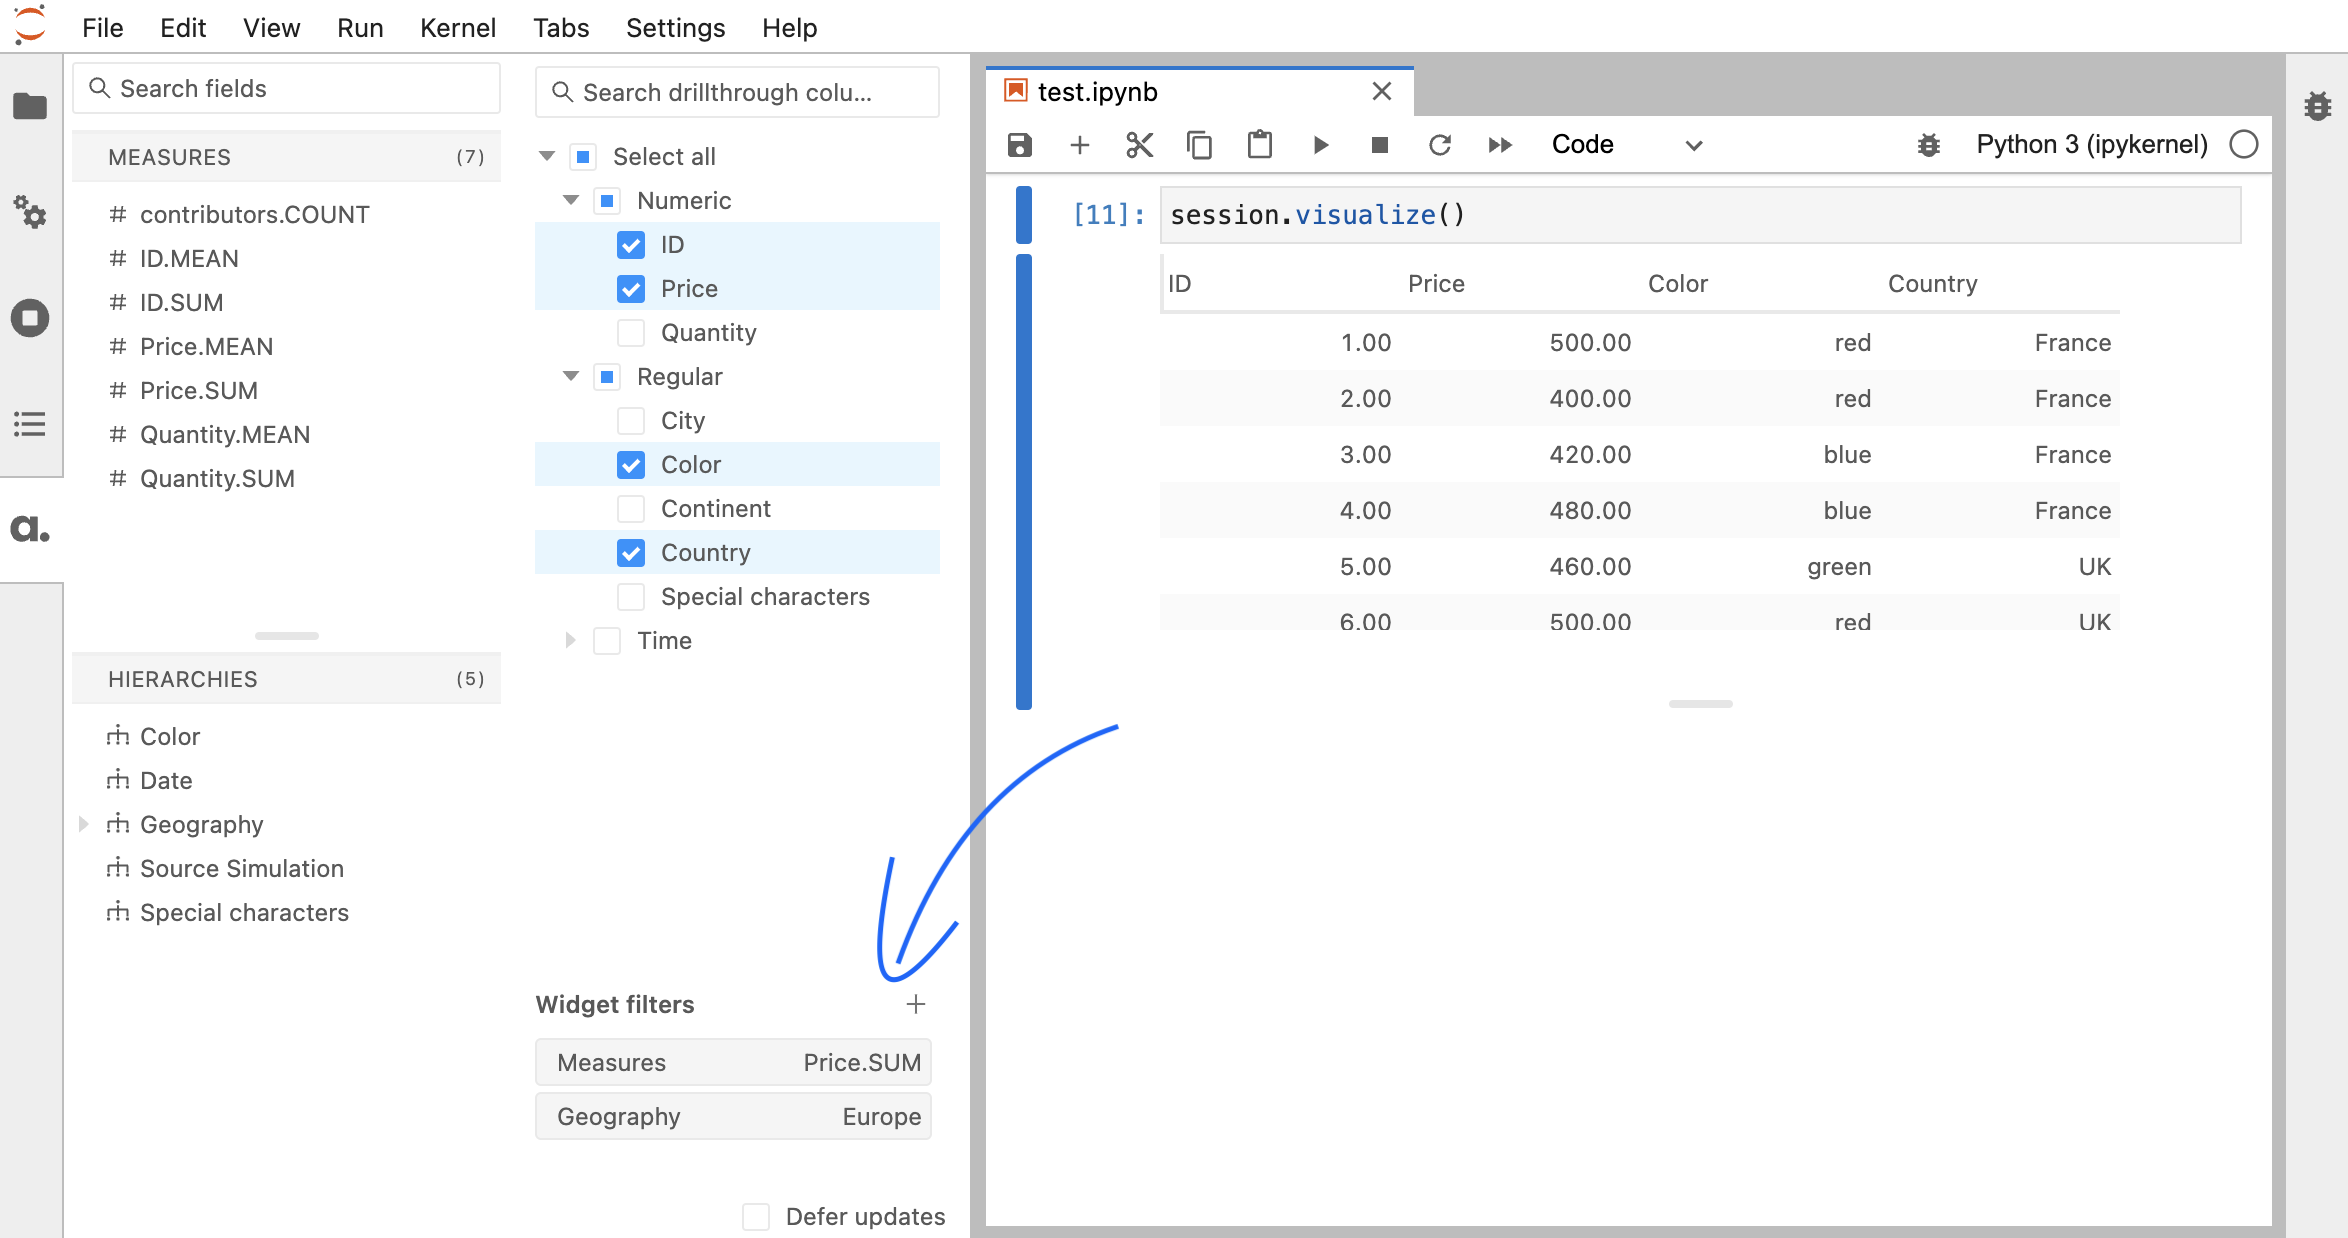Save the notebook with the disk icon
This screenshot has width=2348, height=1238.
click(x=1019, y=145)
